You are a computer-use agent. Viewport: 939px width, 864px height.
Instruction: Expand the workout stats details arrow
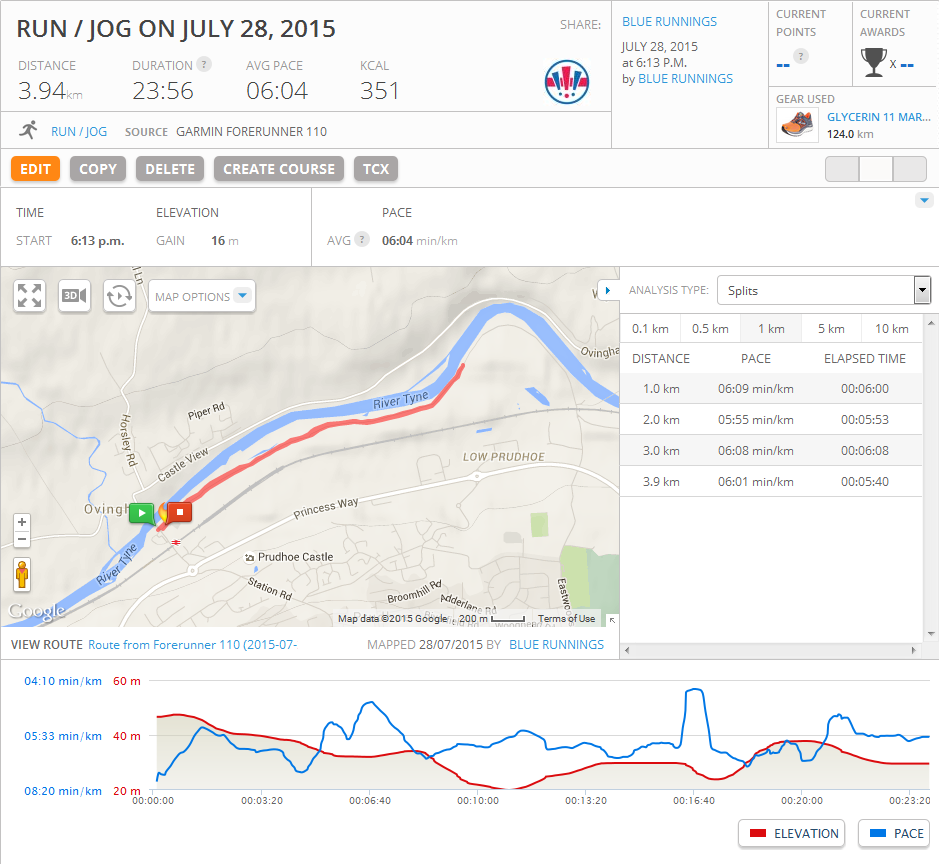pos(924,201)
